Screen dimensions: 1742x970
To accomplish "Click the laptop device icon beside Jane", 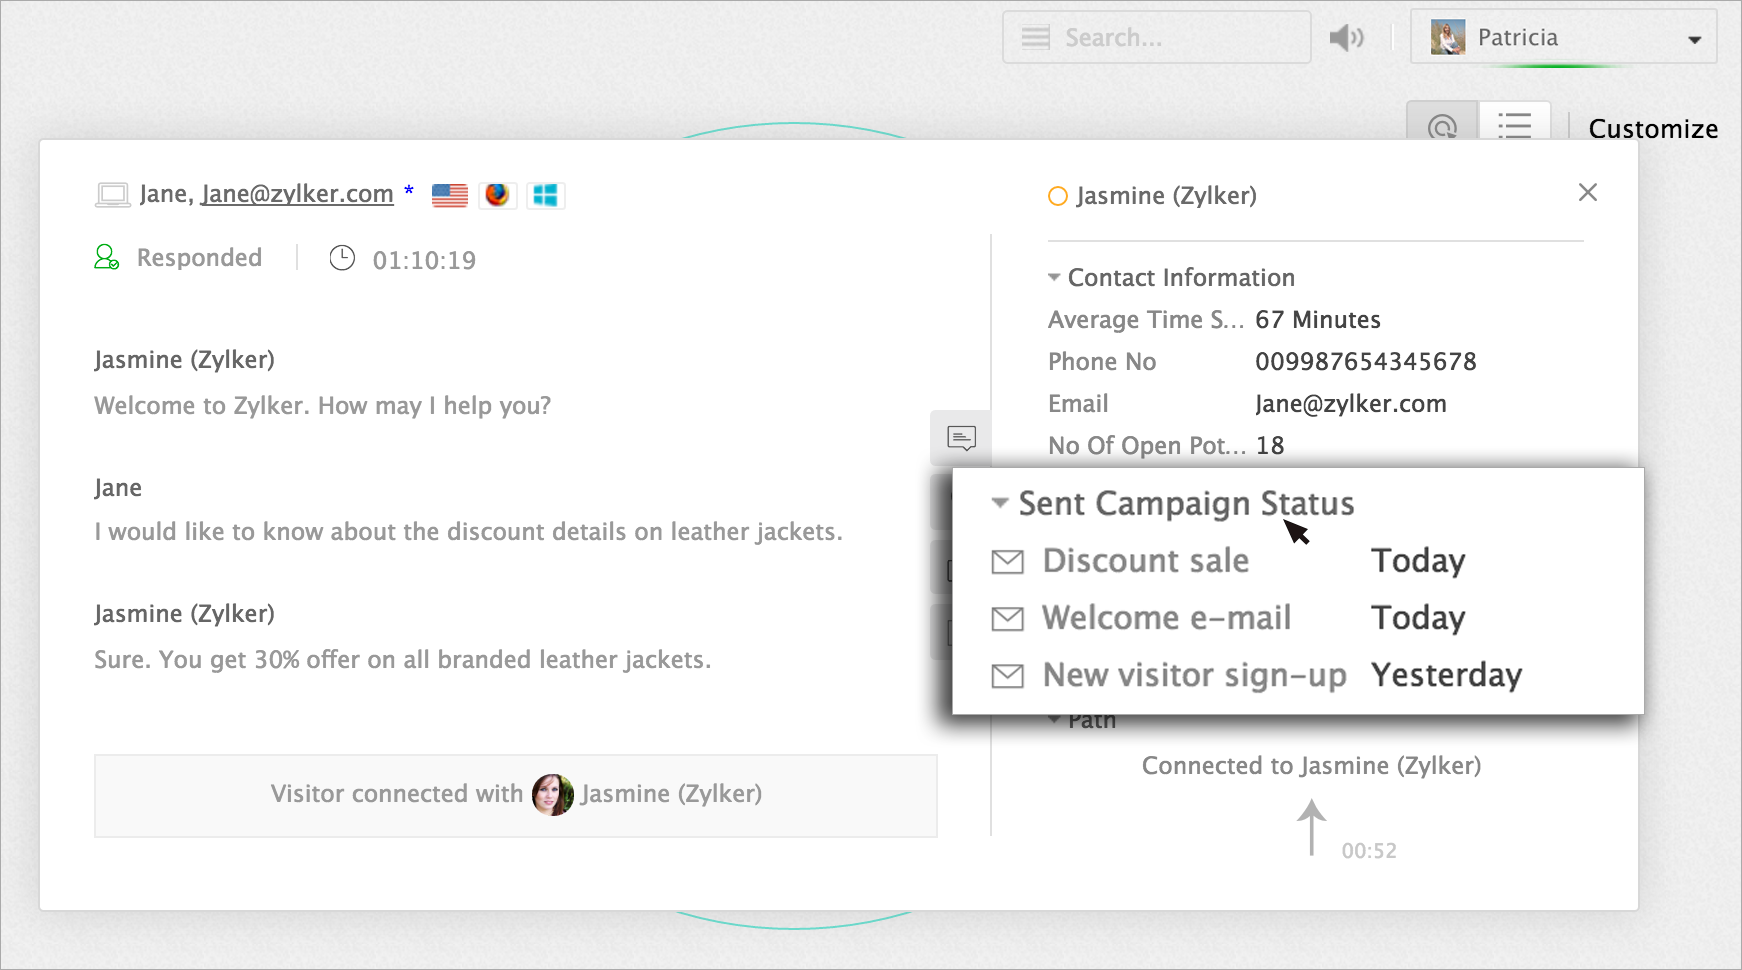I will [112, 195].
